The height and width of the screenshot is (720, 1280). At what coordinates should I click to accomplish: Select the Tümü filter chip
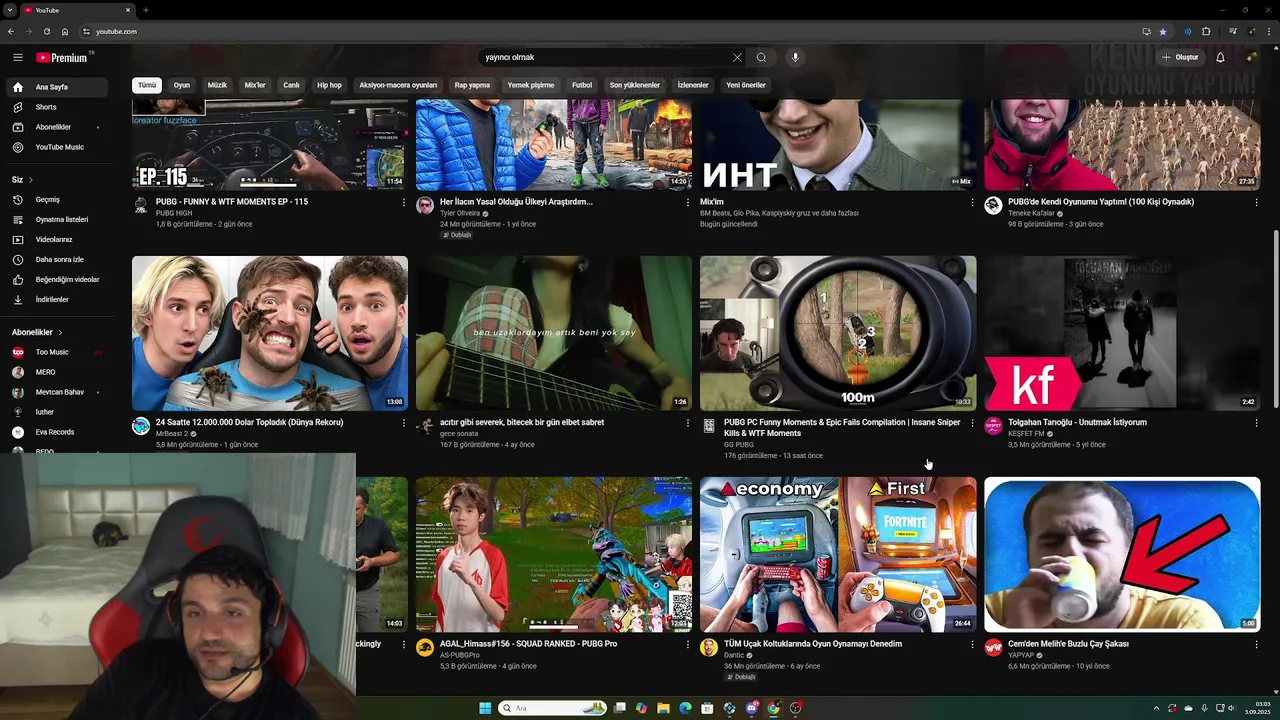[147, 85]
